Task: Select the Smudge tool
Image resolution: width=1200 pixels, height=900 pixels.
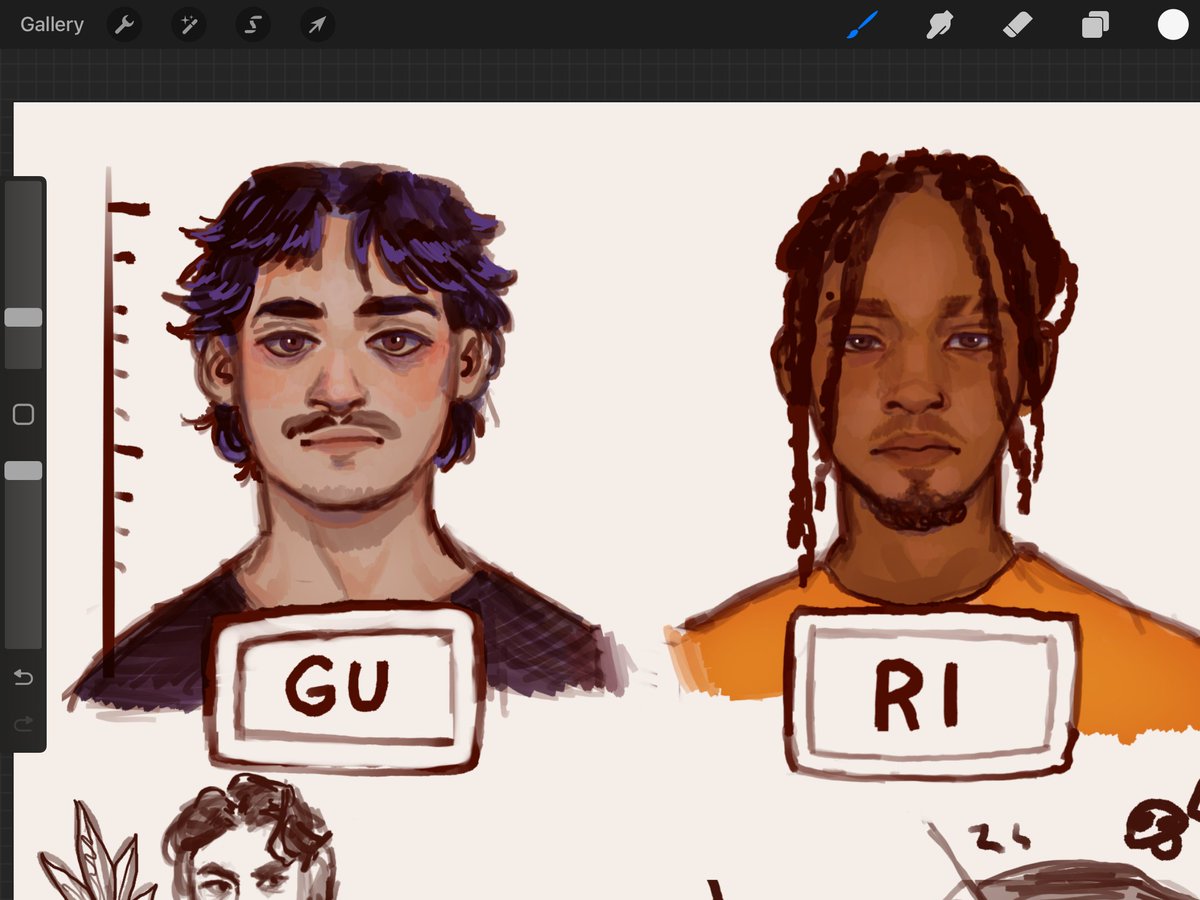Action: coord(939,25)
